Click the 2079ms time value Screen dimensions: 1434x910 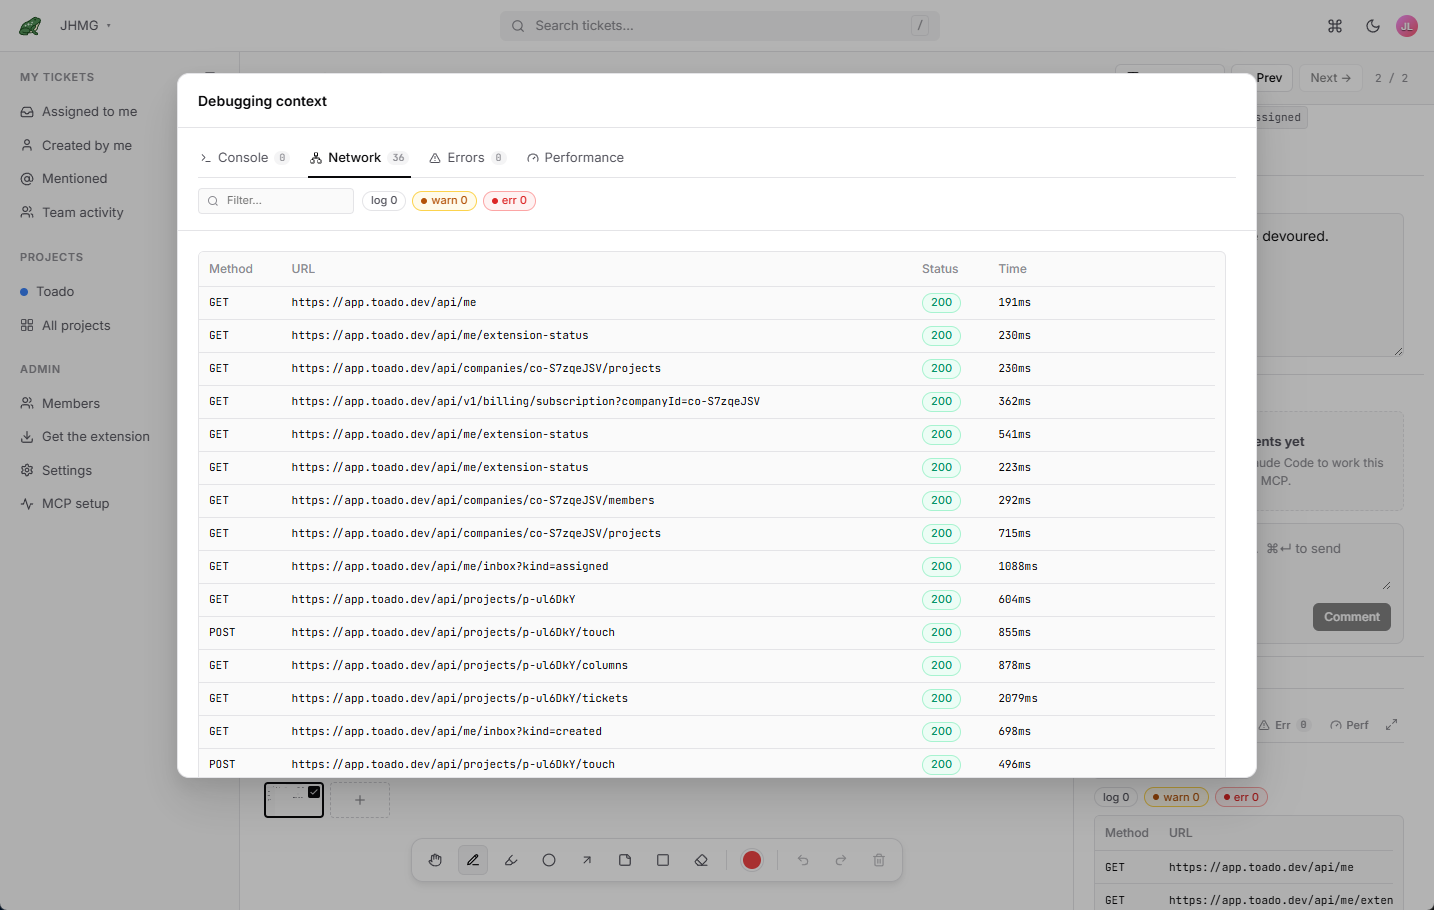click(1018, 698)
